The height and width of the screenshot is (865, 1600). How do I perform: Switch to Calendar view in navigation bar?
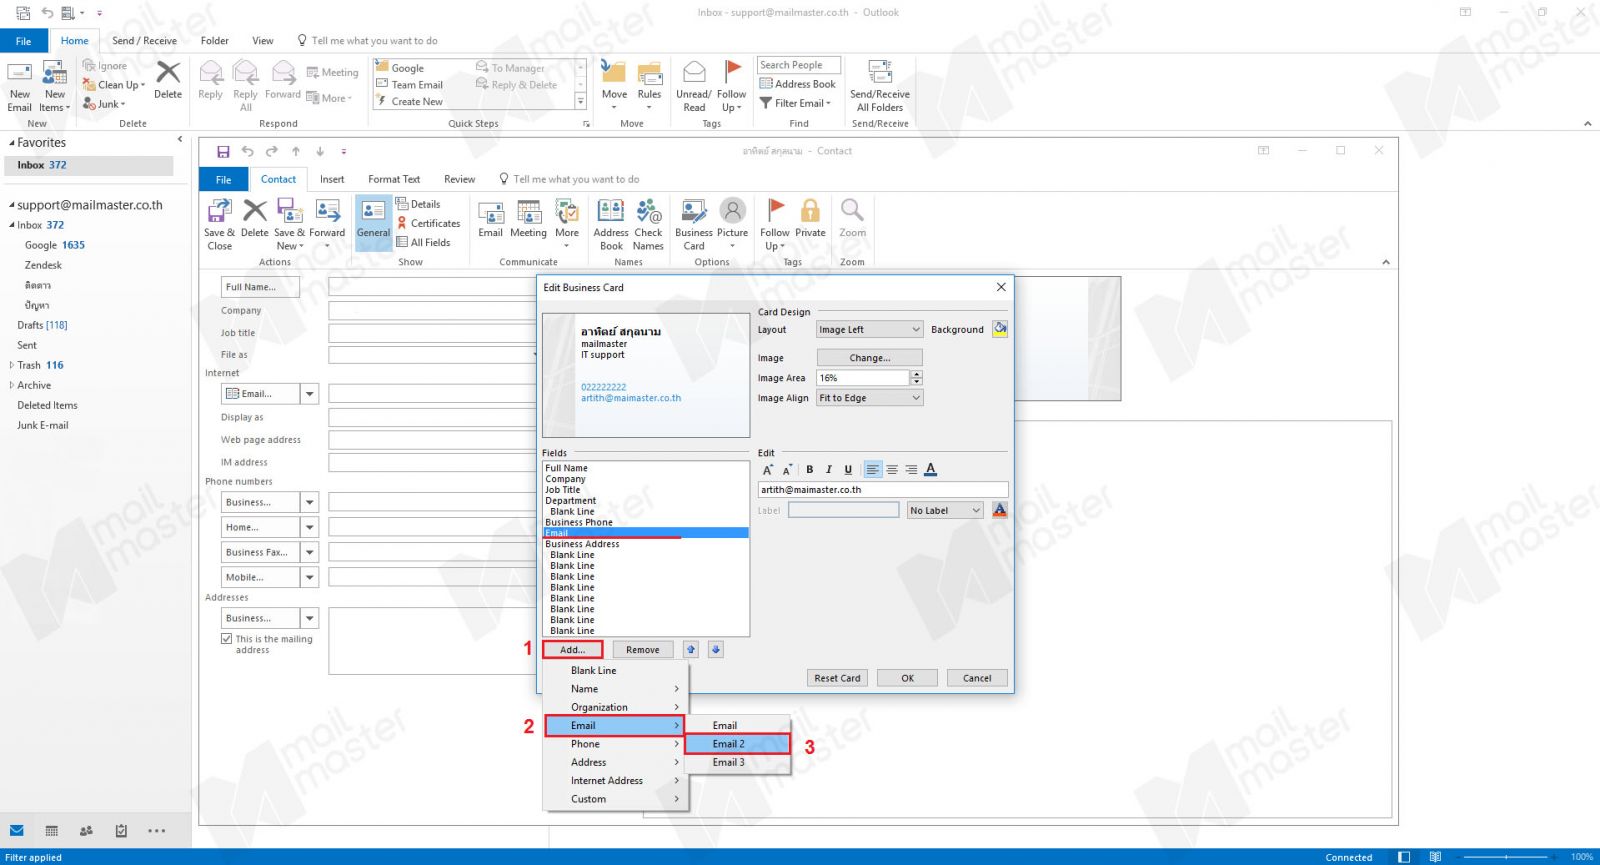pyautogui.click(x=52, y=830)
